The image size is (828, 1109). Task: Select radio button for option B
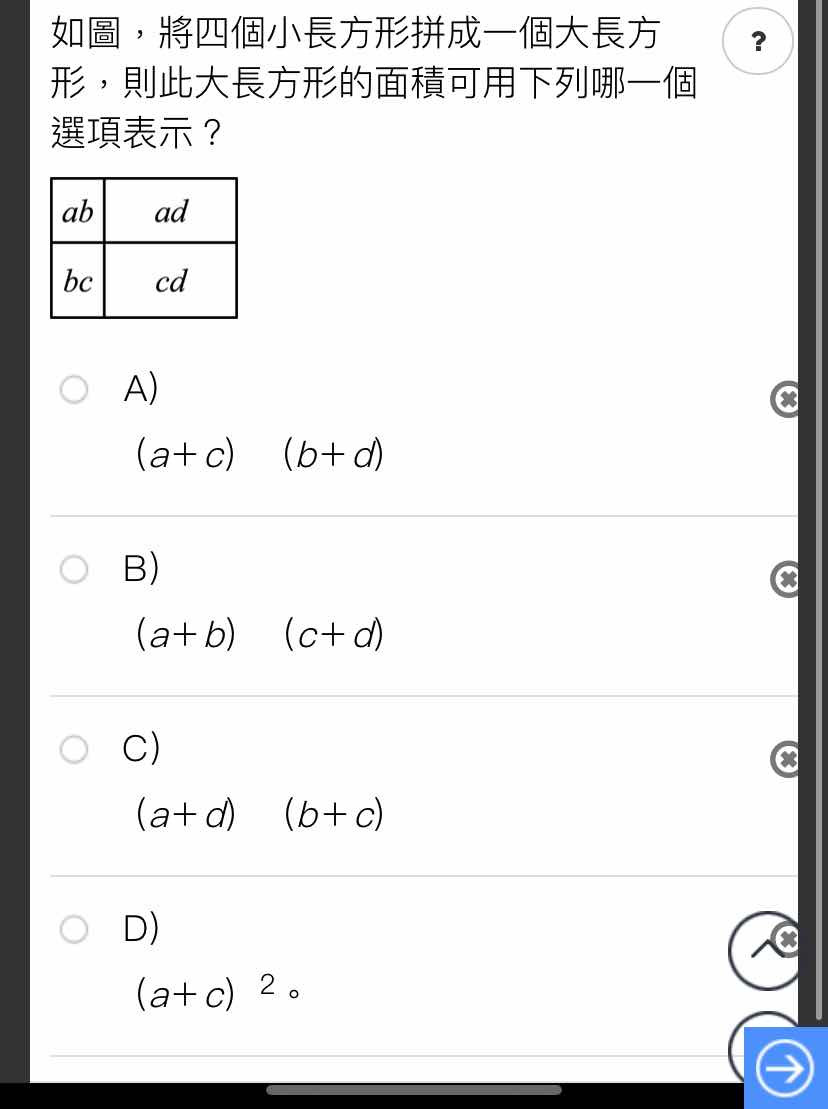(x=74, y=569)
